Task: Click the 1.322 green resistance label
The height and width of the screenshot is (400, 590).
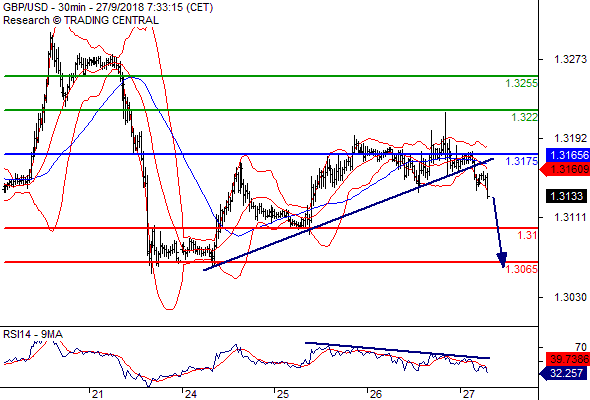Action: click(x=524, y=117)
